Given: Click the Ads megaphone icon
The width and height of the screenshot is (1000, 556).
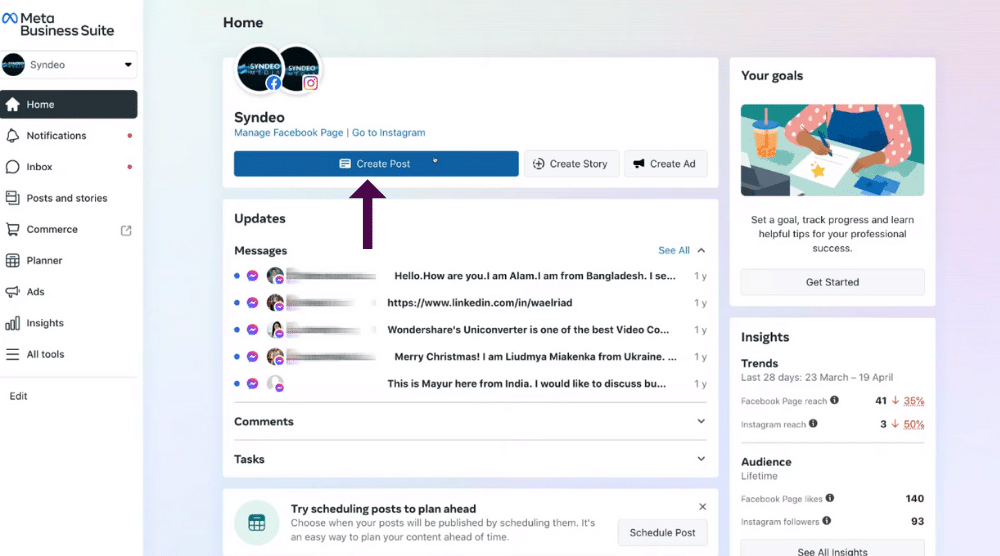Looking at the screenshot, I should (x=13, y=292).
